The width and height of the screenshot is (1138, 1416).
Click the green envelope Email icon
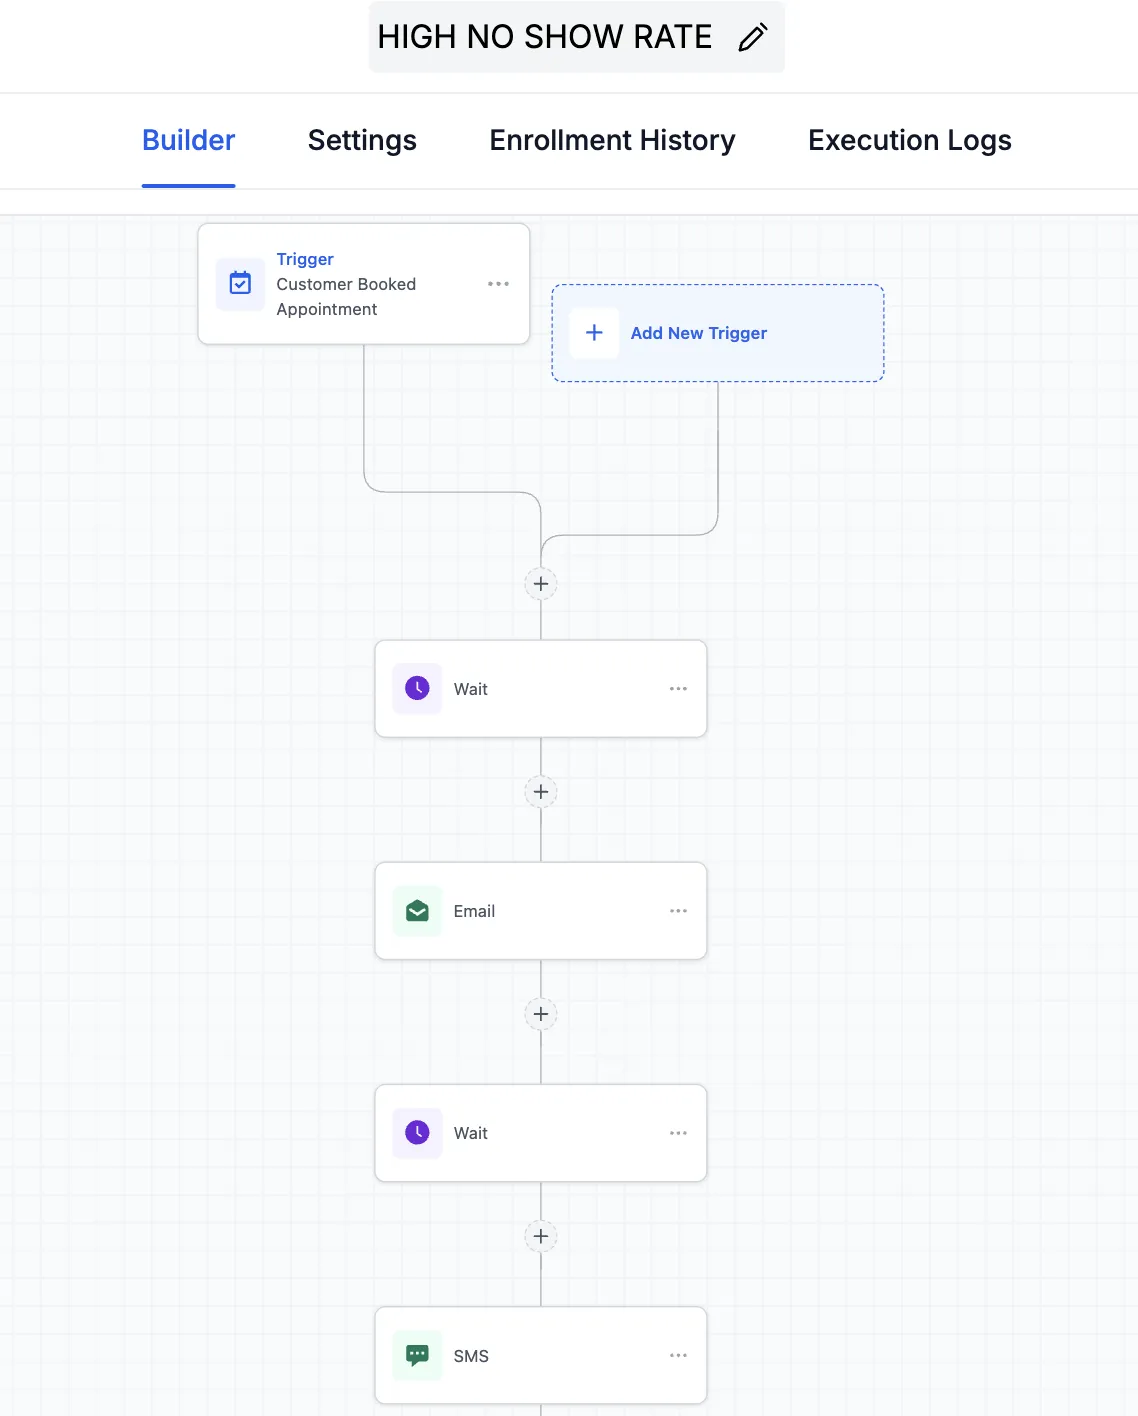(x=417, y=911)
